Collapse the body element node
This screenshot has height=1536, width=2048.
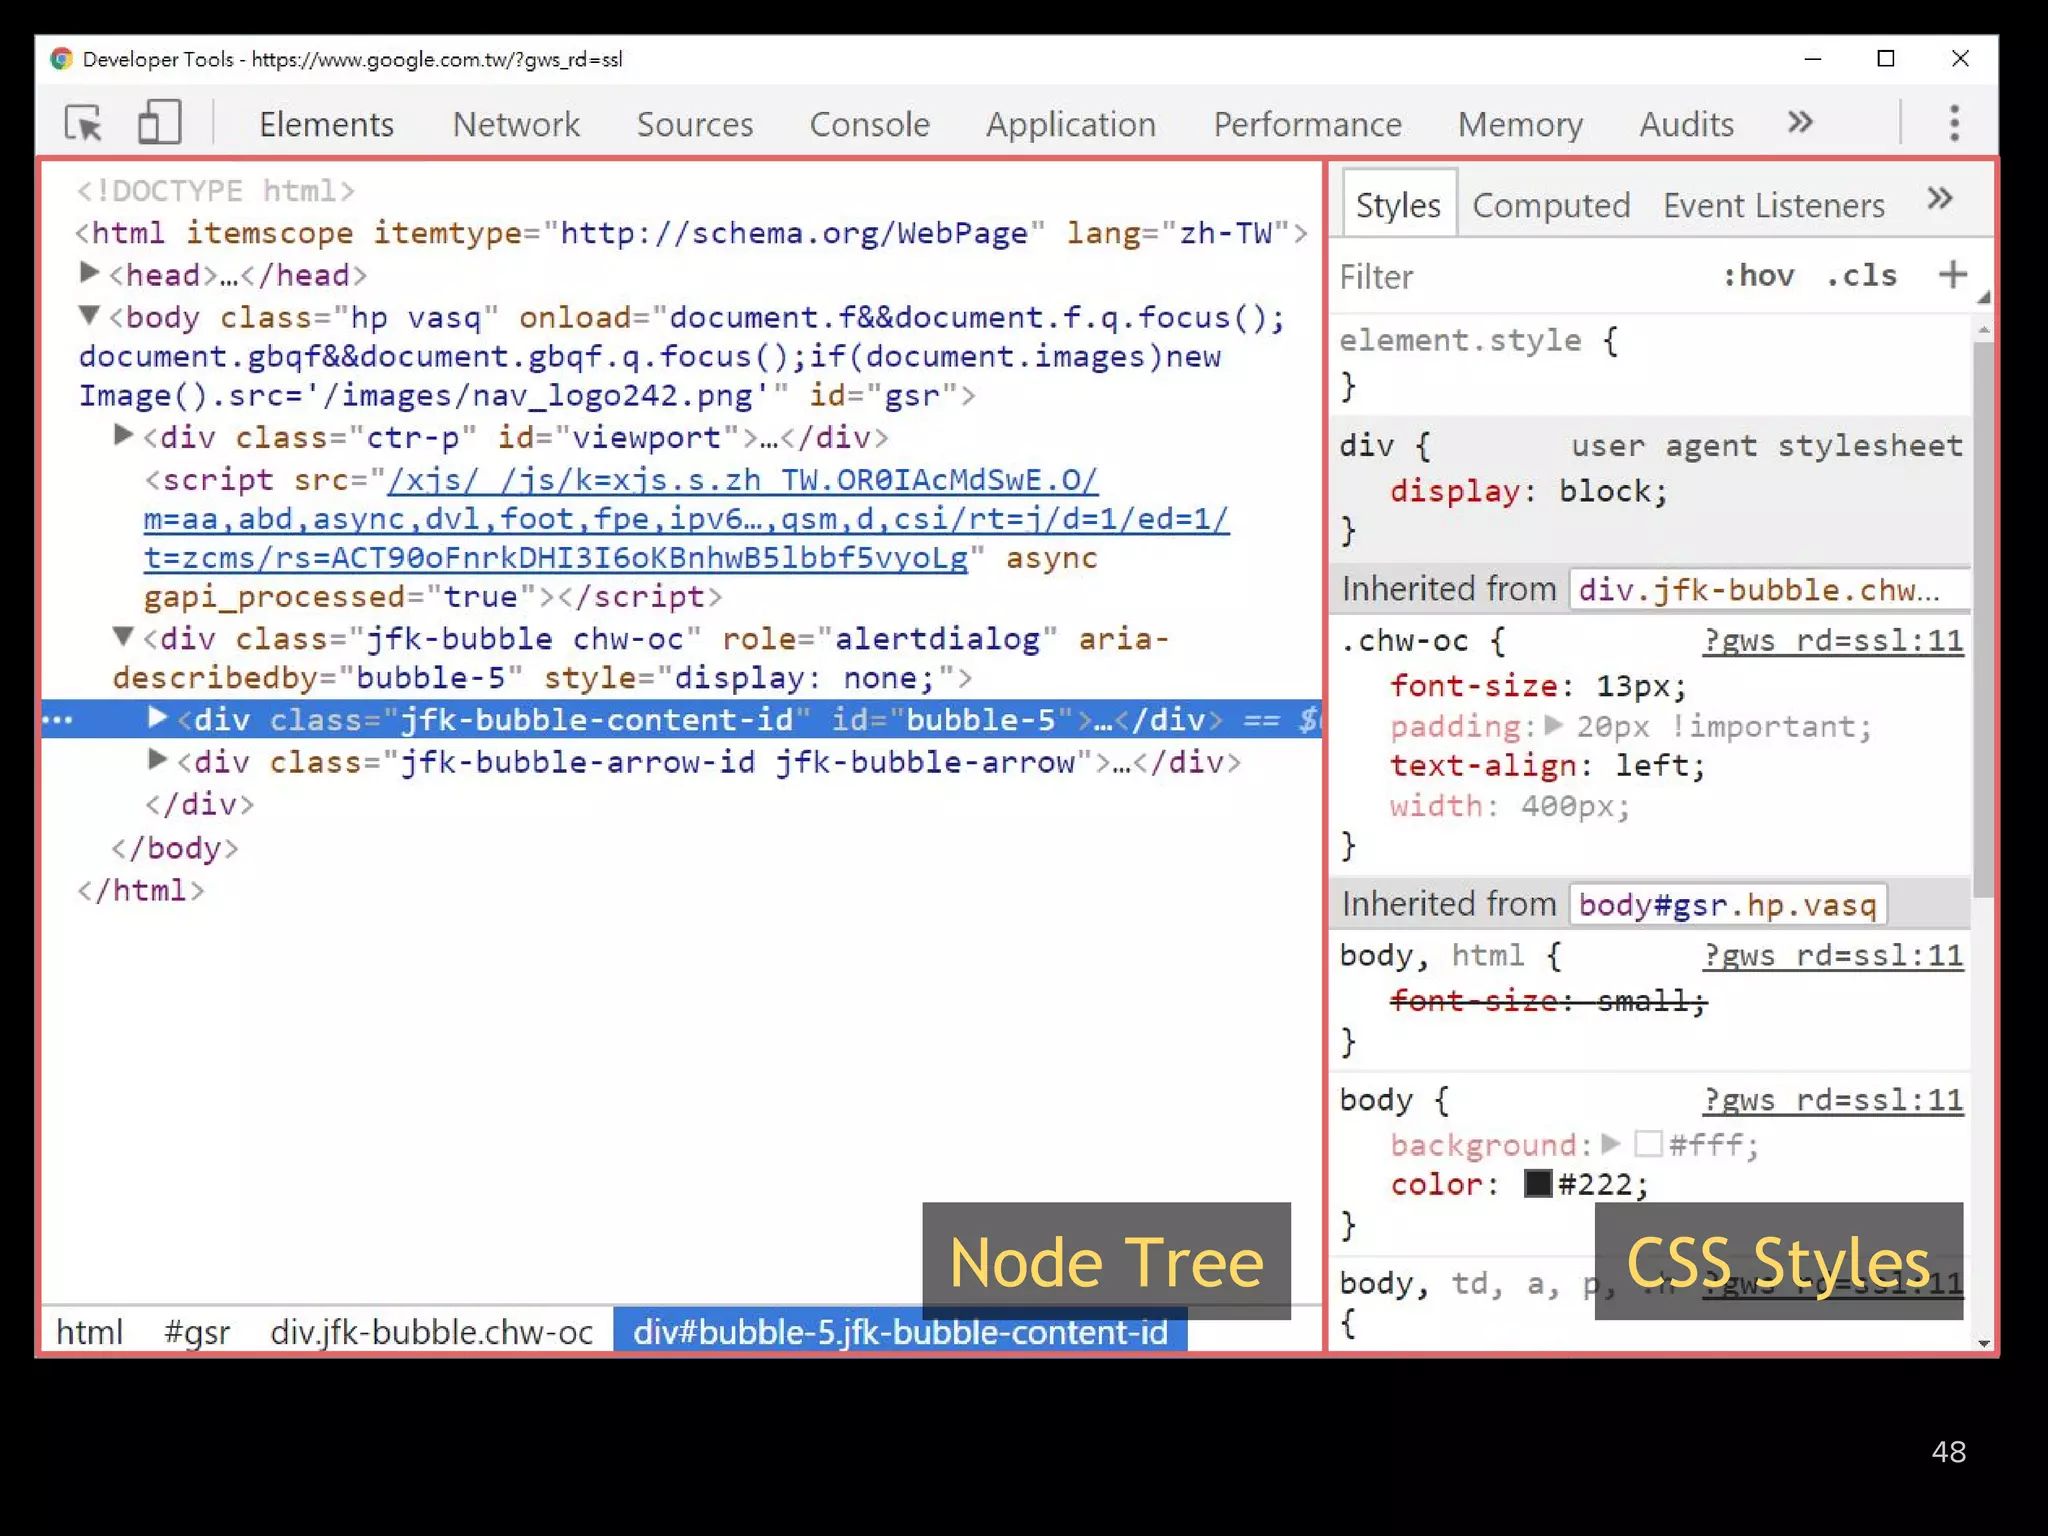tap(89, 316)
